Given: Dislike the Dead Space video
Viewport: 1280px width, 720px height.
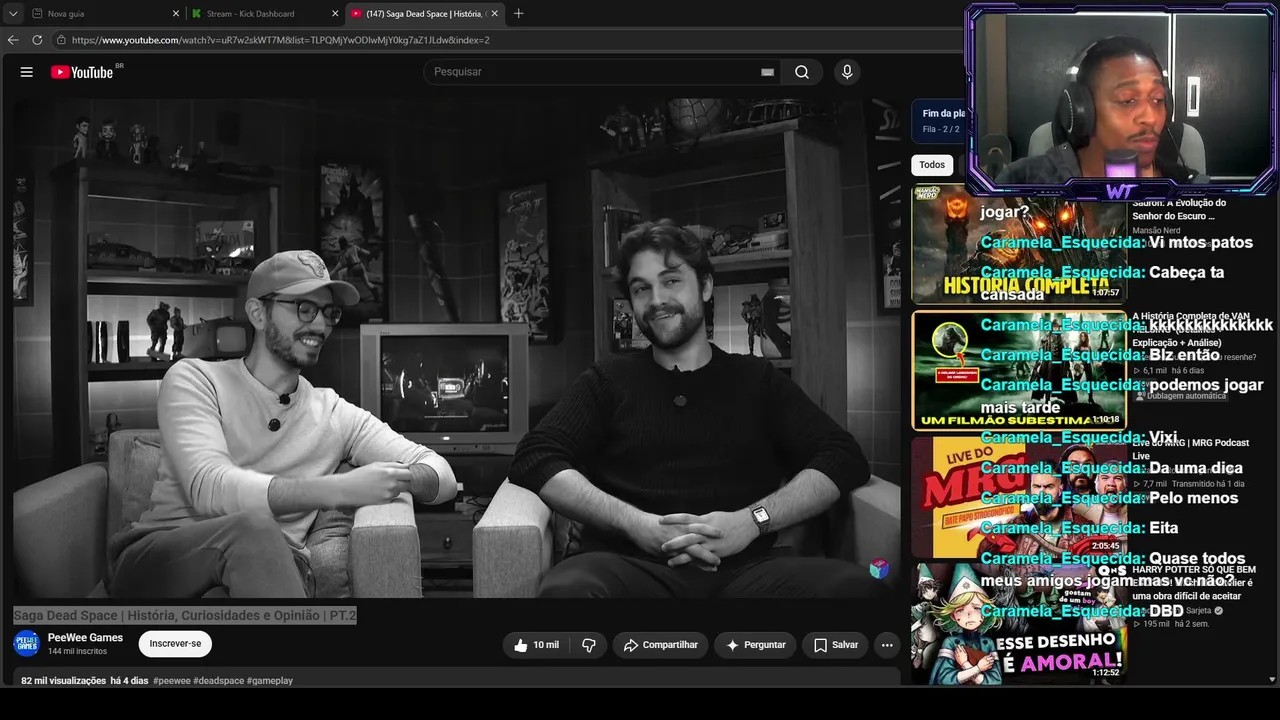Looking at the screenshot, I should pos(589,645).
